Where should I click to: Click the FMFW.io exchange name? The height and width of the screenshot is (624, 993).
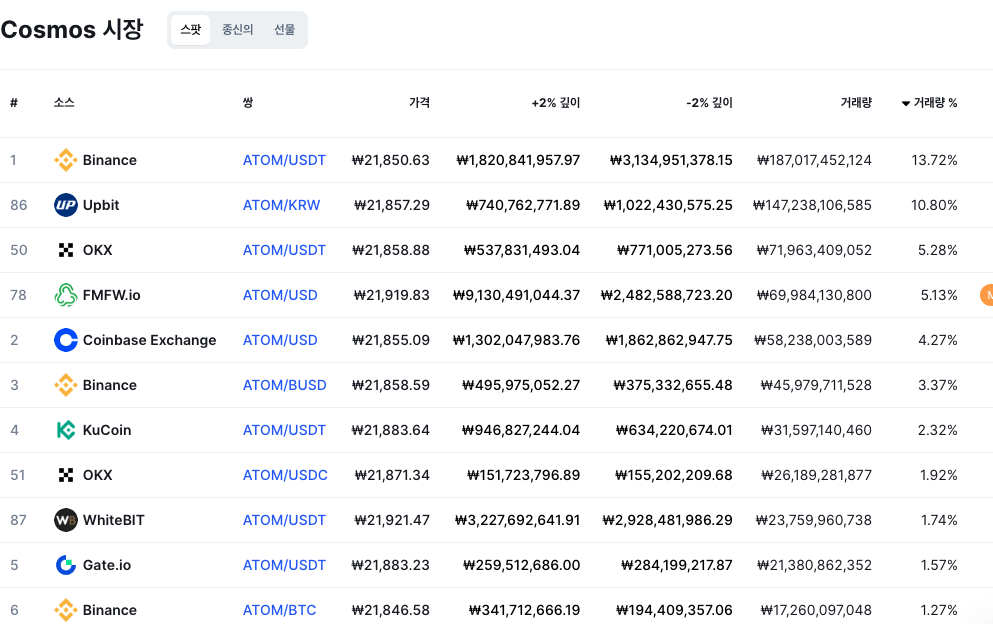point(111,295)
